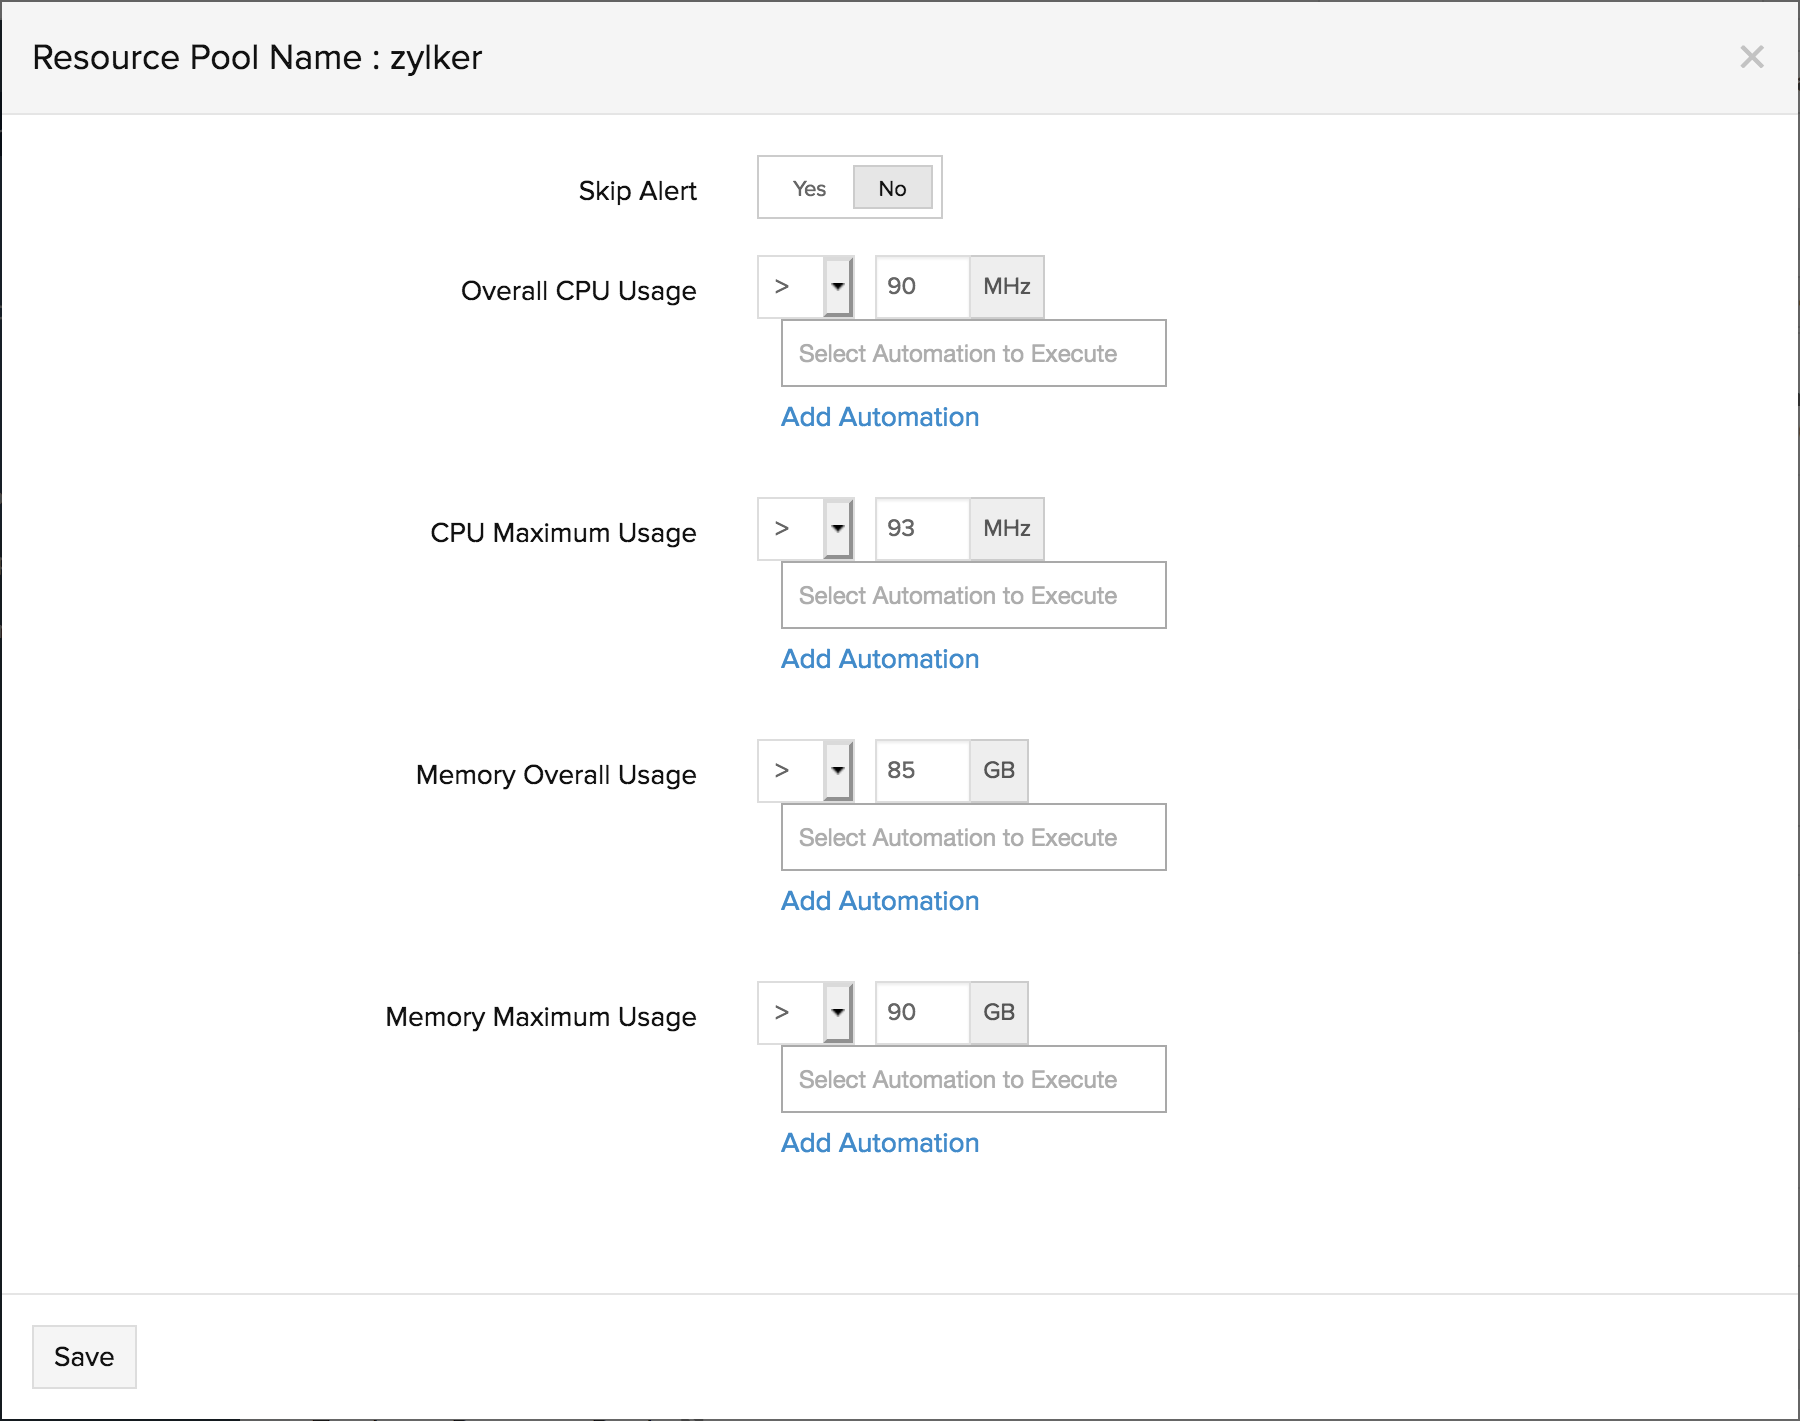The image size is (1800, 1421).
Task: Open Memory Maximum Usage operator dropdown
Action: (806, 1013)
